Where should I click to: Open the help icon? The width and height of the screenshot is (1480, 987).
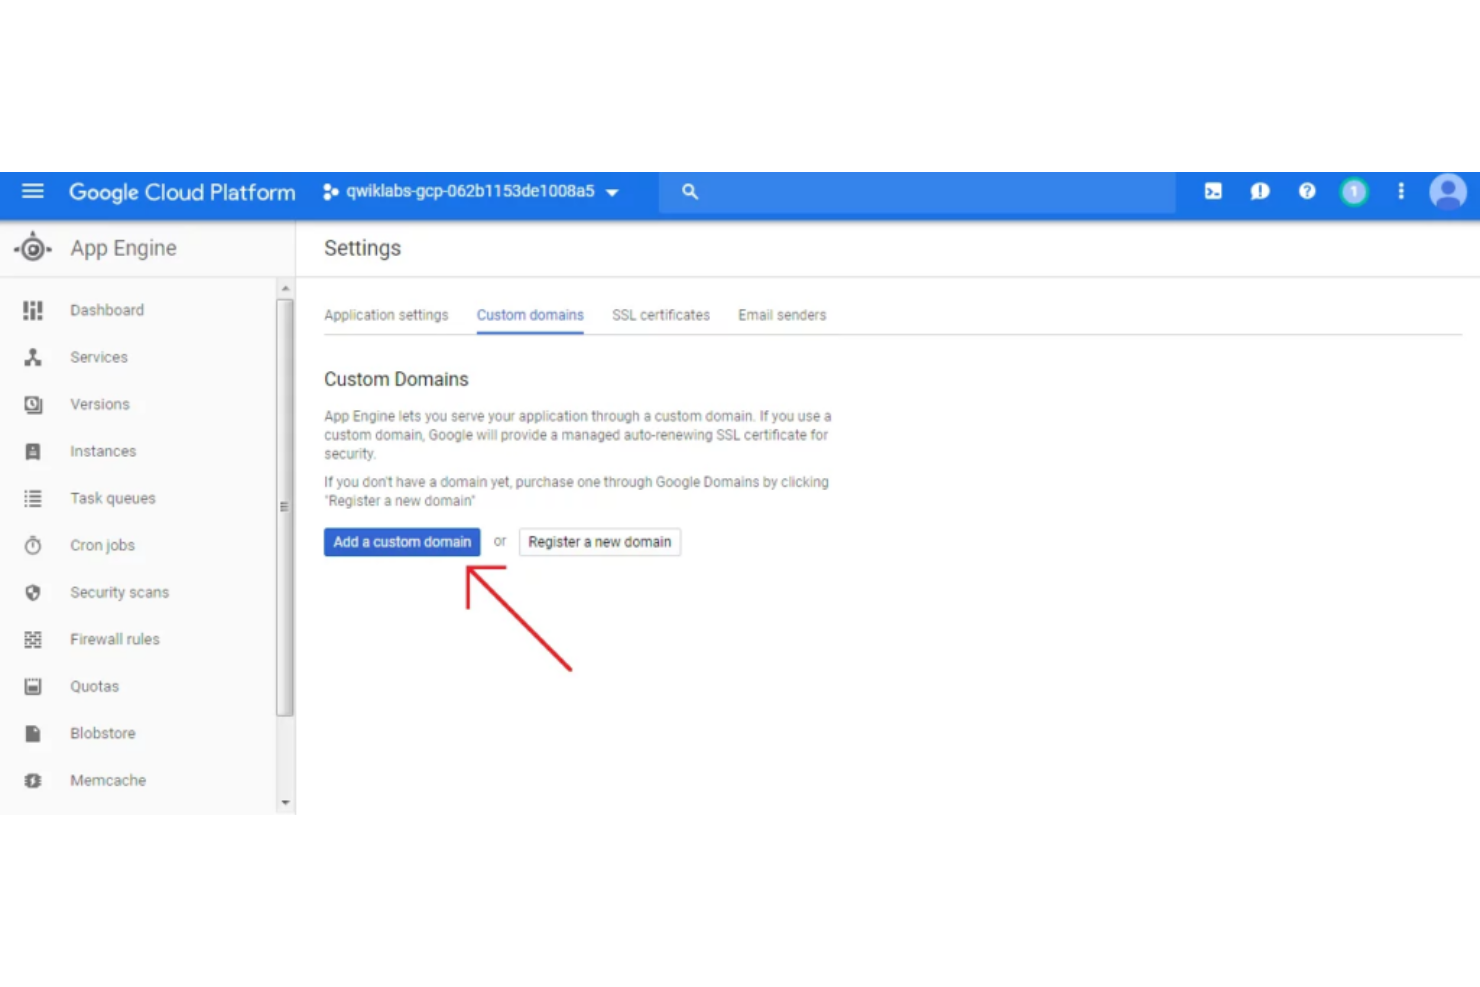tap(1307, 191)
